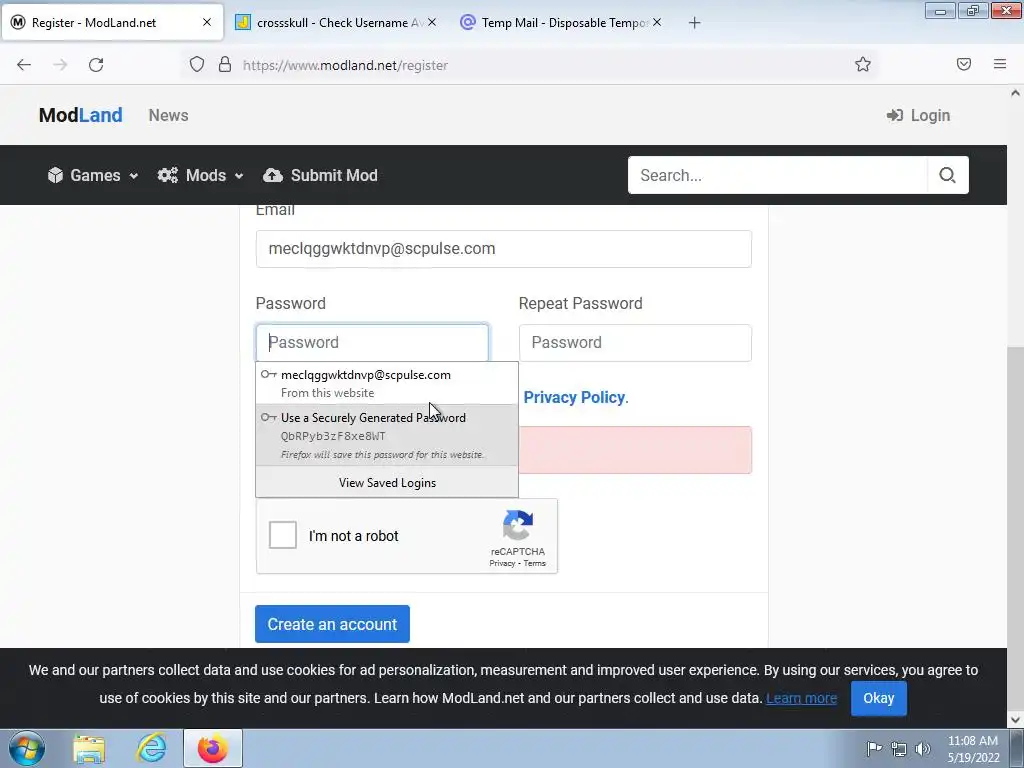Viewport: 1024px width, 768px height.
Task: Choose saved login meclqggwktdnvp@scpulse.com
Action: pos(387,383)
